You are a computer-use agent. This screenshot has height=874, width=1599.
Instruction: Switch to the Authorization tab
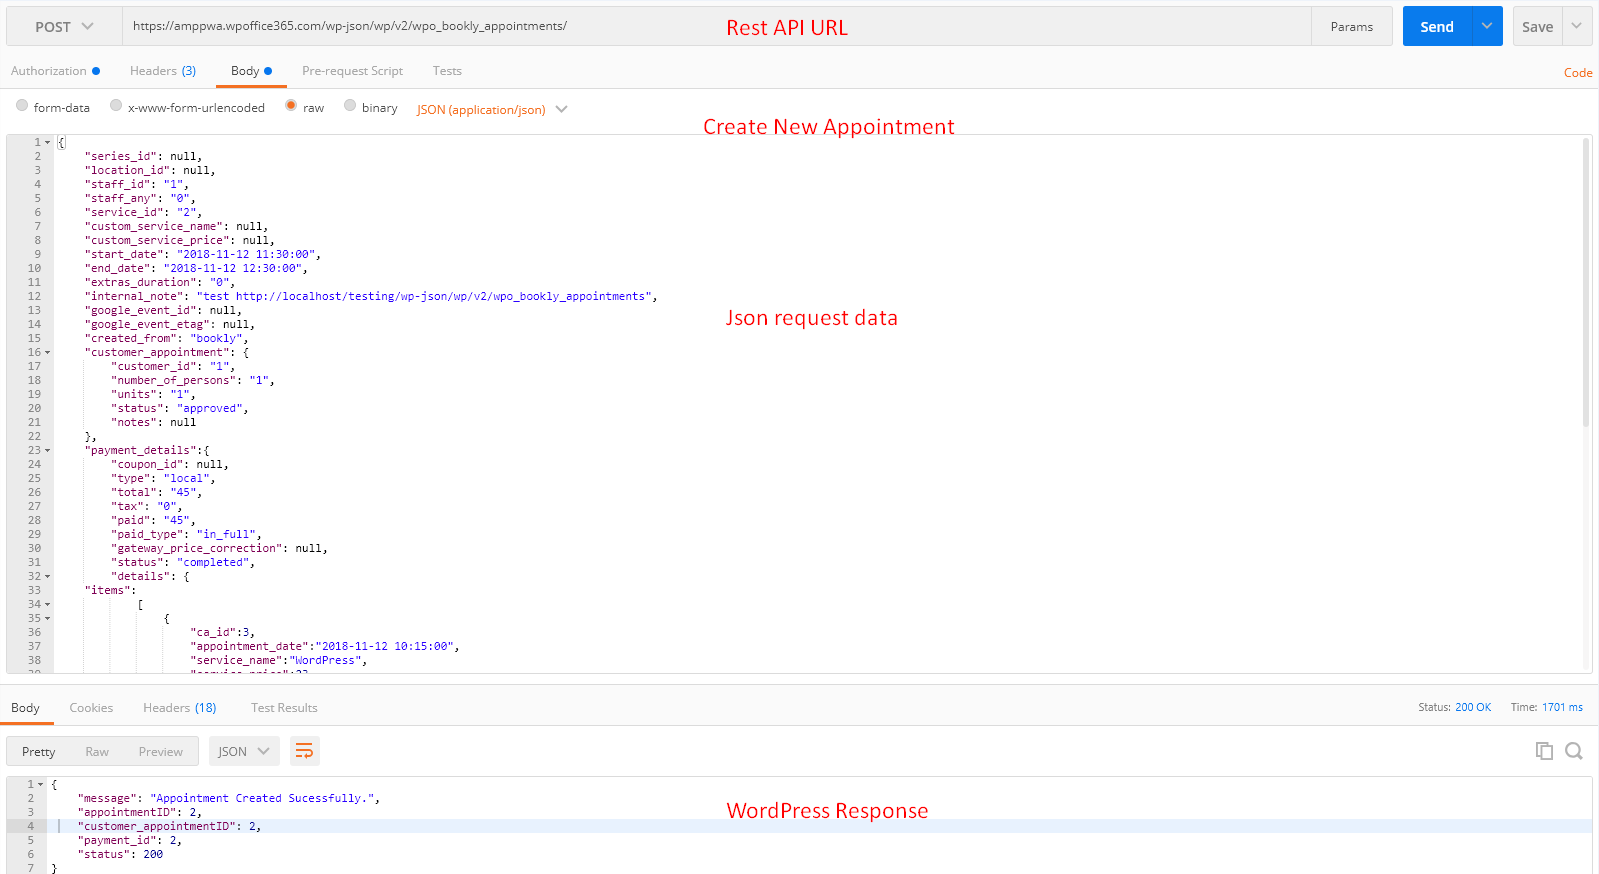pos(55,71)
